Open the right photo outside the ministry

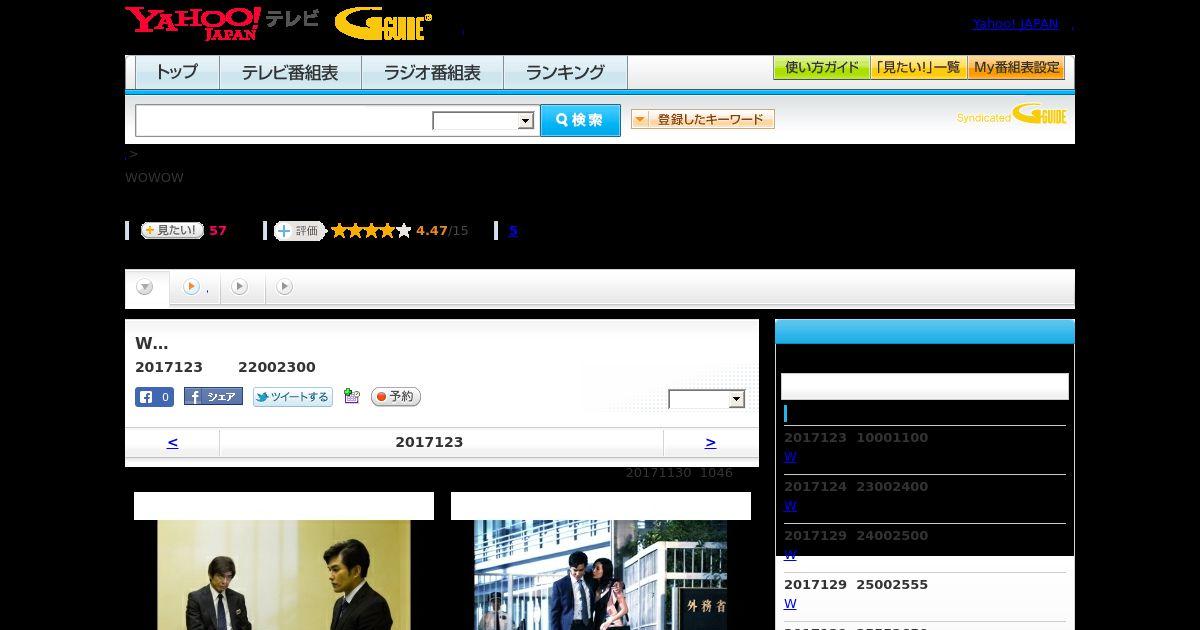pyautogui.click(x=600, y=575)
